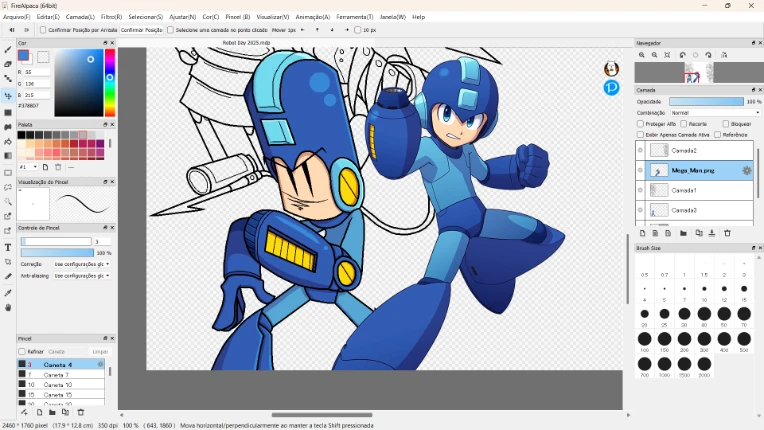Screen dimensions: 764x430
Task: Rotate canvas right in Navigator
Action: pyautogui.click(x=708, y=55)
